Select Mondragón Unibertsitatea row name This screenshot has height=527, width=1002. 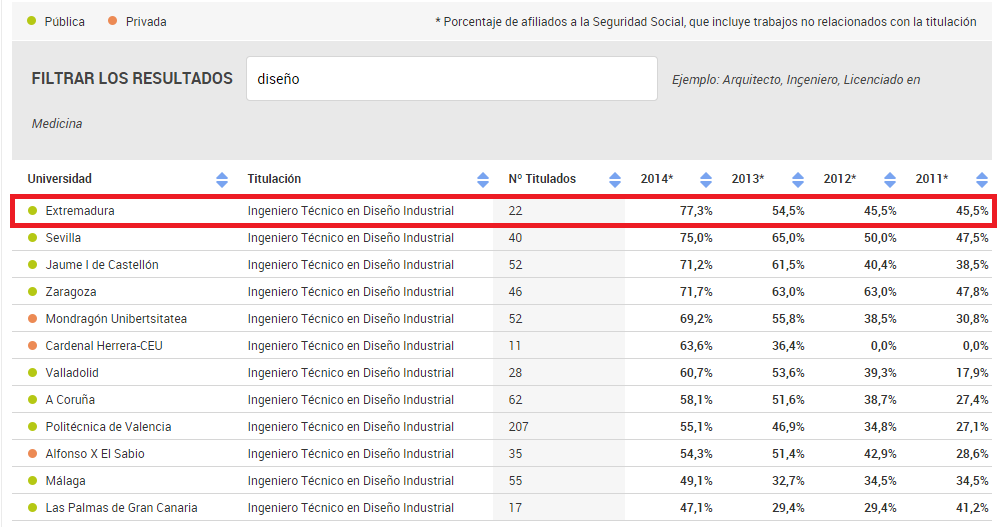pos(116,319)
